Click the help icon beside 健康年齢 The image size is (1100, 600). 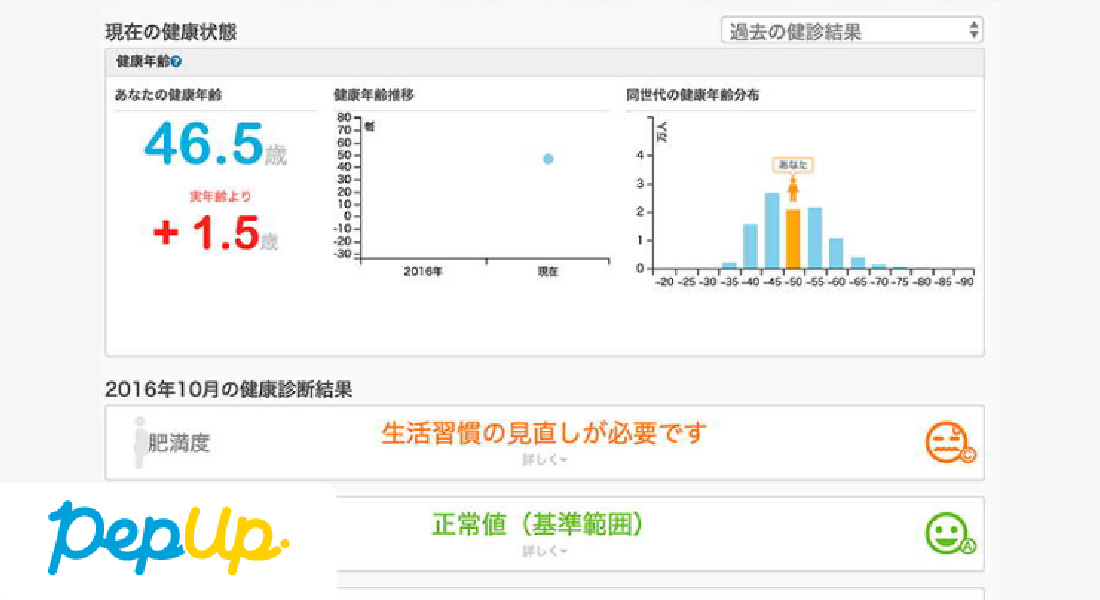click(176, 62)
